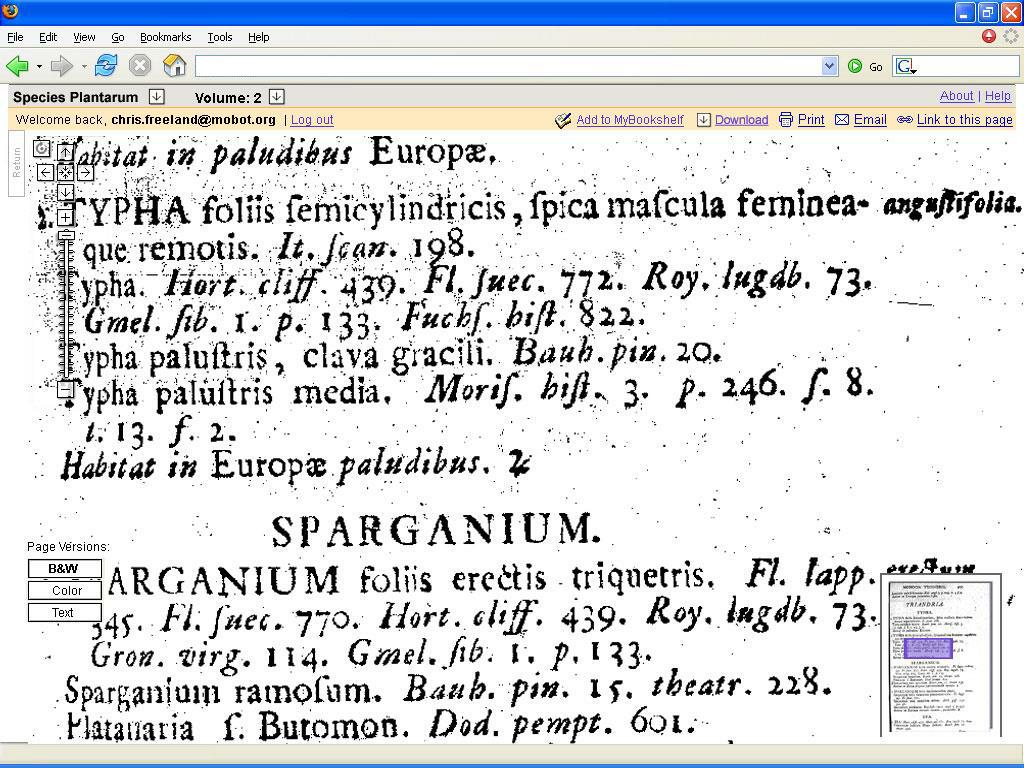This screenshot has height=768, width=1024.
Task: Zoom in with the plus button
Action: click(x=65, y=216)
